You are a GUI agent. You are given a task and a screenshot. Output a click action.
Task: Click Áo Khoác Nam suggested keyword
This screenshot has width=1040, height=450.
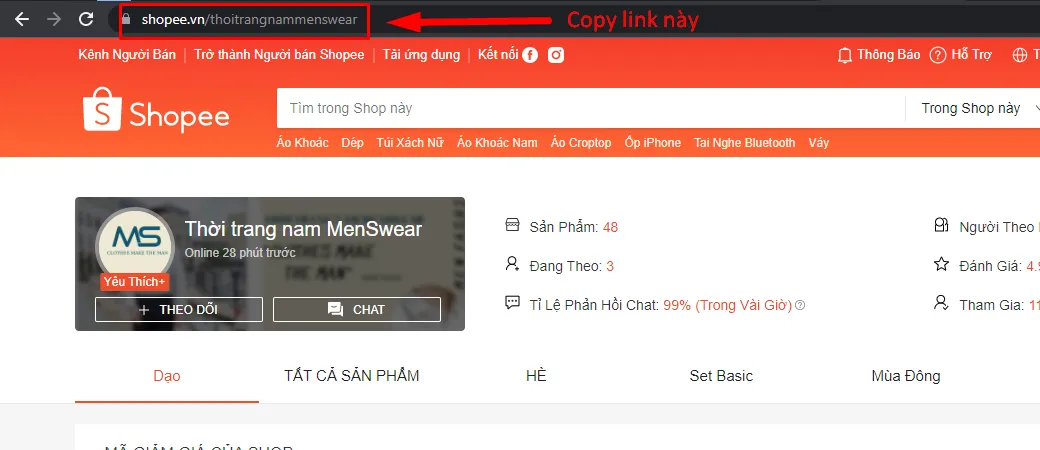click(x=497, y=143)
